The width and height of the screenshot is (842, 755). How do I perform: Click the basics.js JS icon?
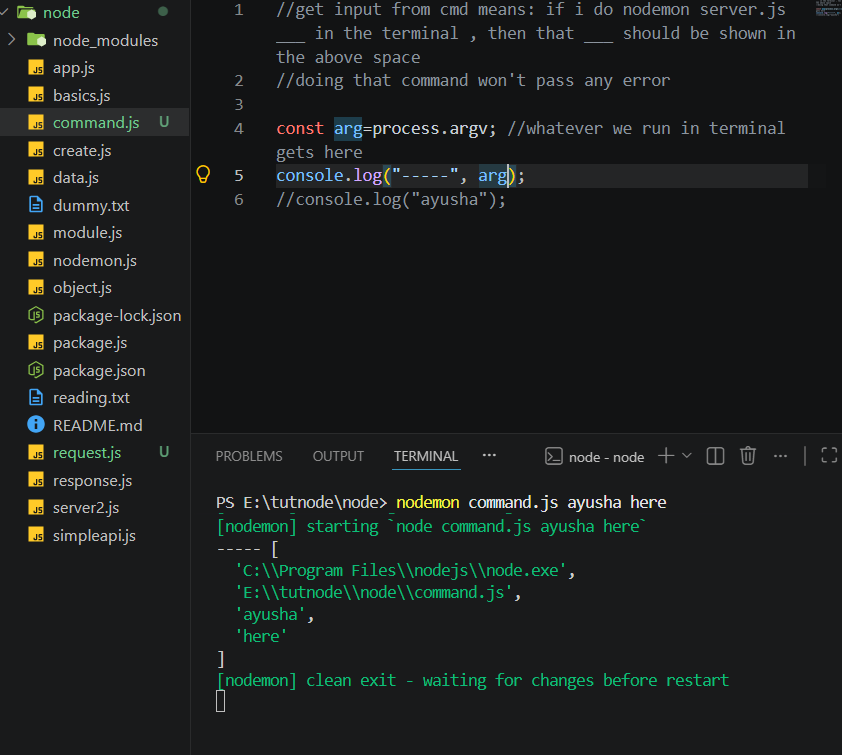(x=37, y=95)
